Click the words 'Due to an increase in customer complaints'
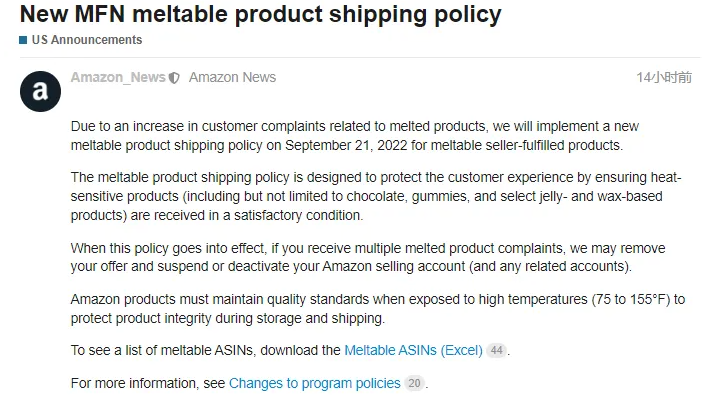The height and width of the screenshot is (412, 727). (198, 127)
